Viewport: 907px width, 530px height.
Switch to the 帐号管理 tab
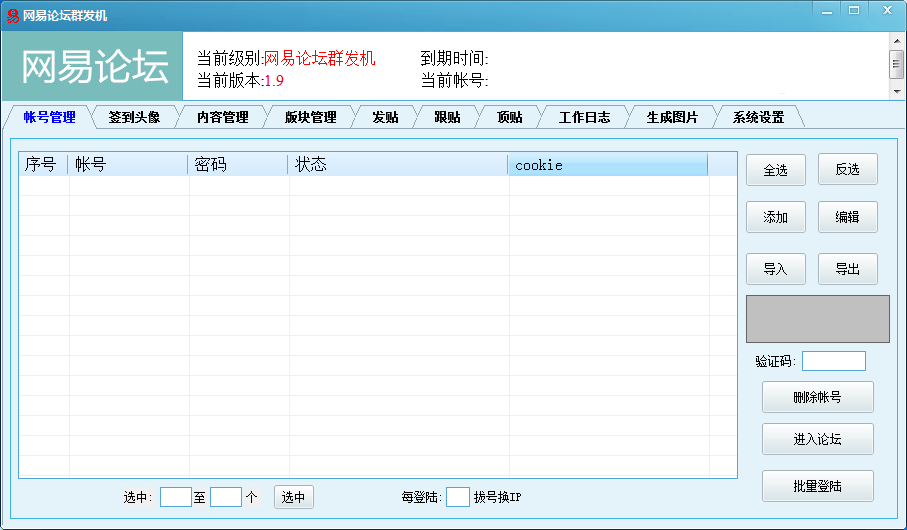[x=49, y=117]
